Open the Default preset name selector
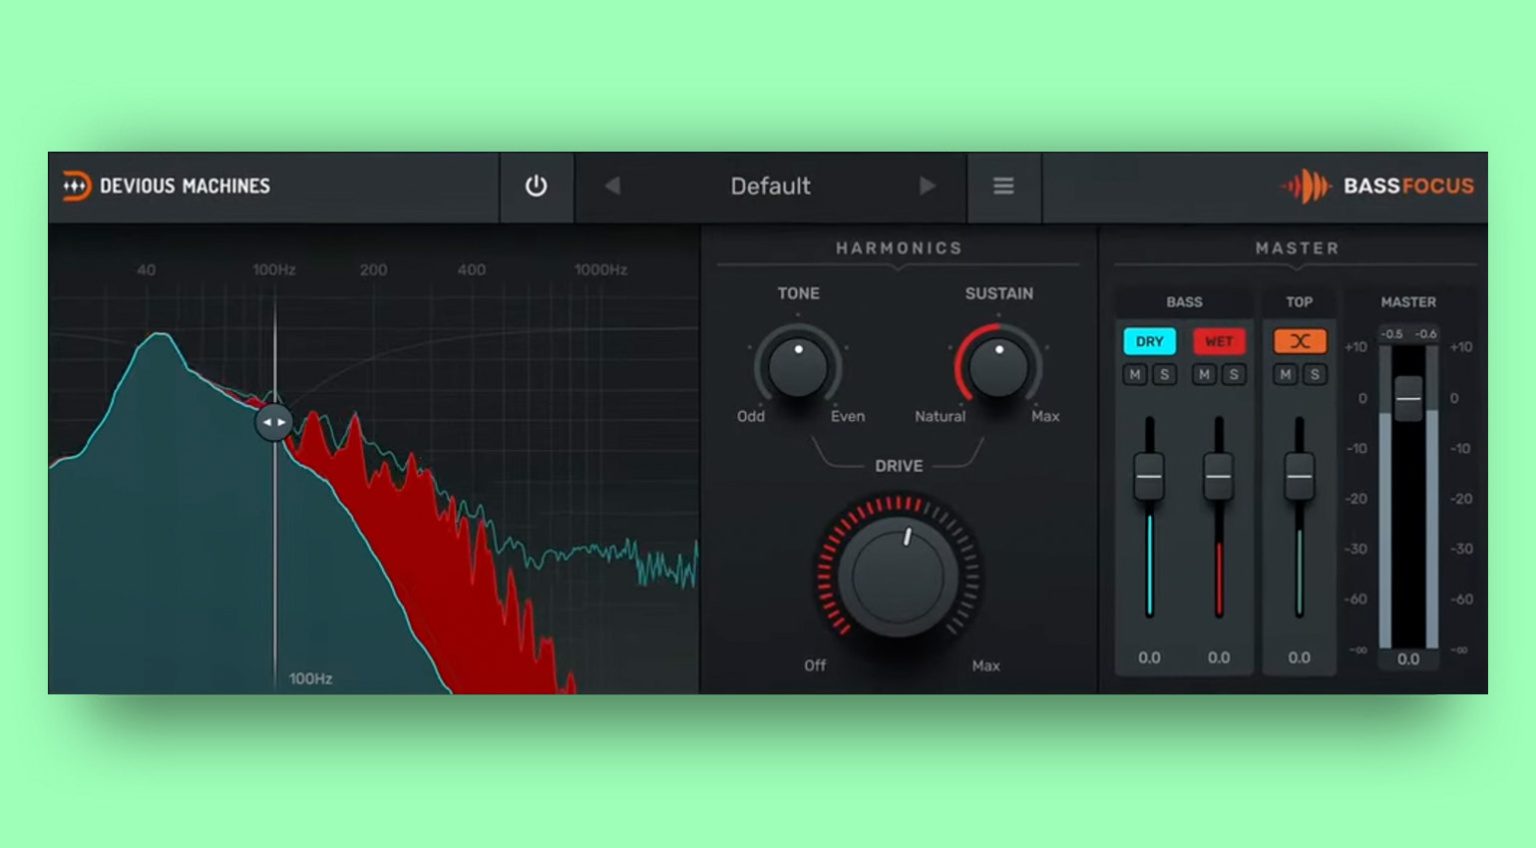This screenshot has height=848, width=1536. 770,186
